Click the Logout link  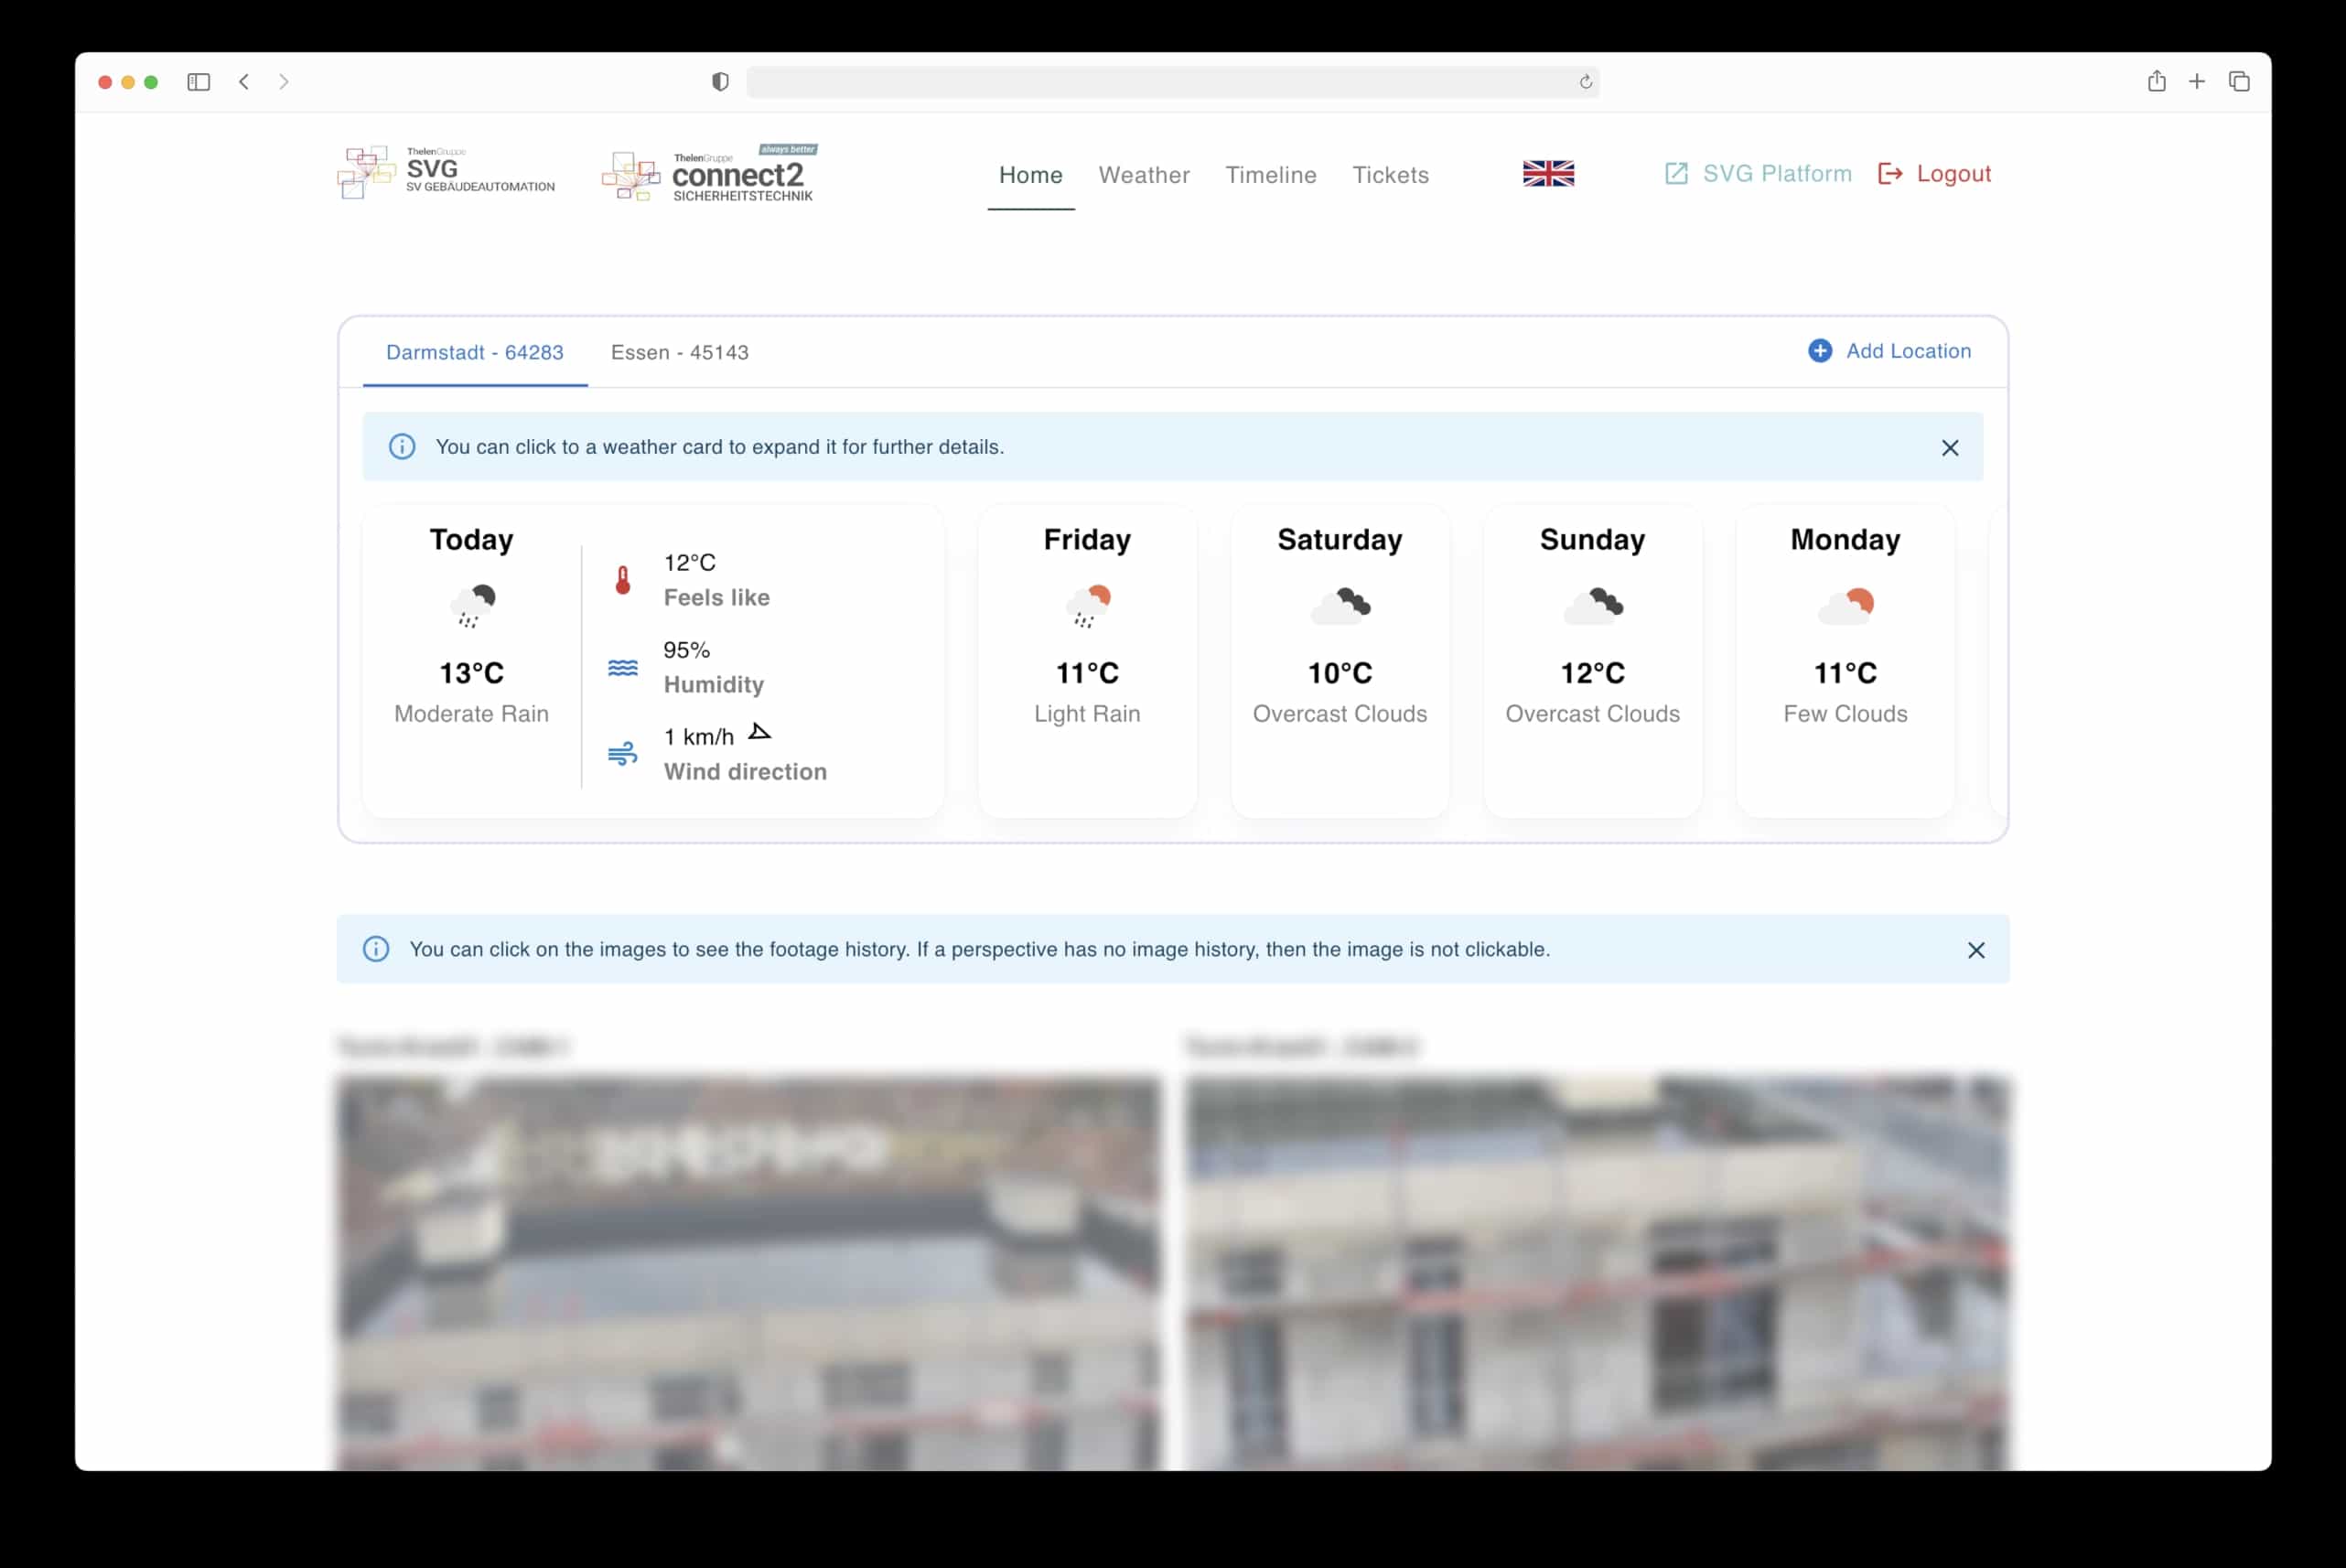pos(1935,174)
